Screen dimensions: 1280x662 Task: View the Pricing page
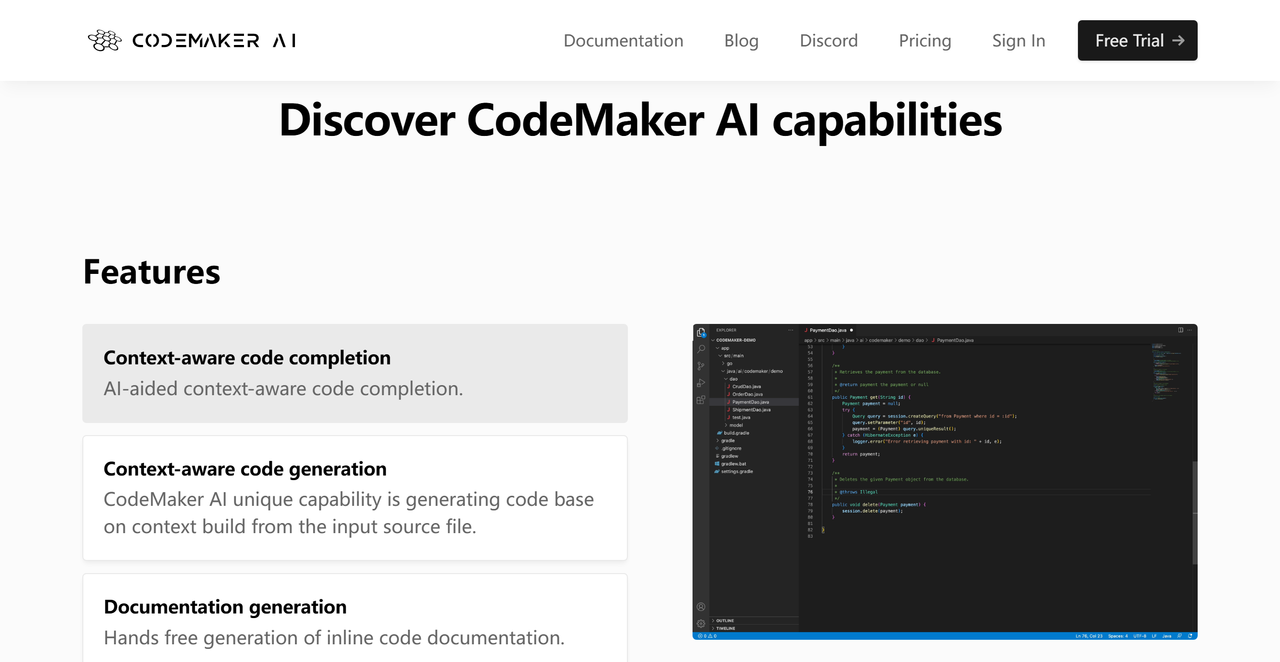click(x=925, y=41)
